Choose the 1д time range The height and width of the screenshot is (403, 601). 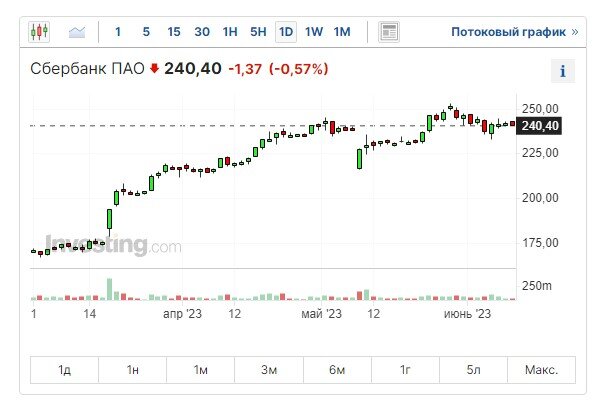click(x=64, y=370)
